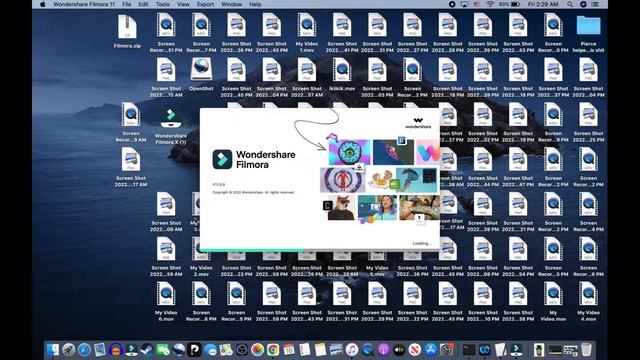Open the black P app in the dock
This screenshot has width=640, height=360.
click(194, 350)
